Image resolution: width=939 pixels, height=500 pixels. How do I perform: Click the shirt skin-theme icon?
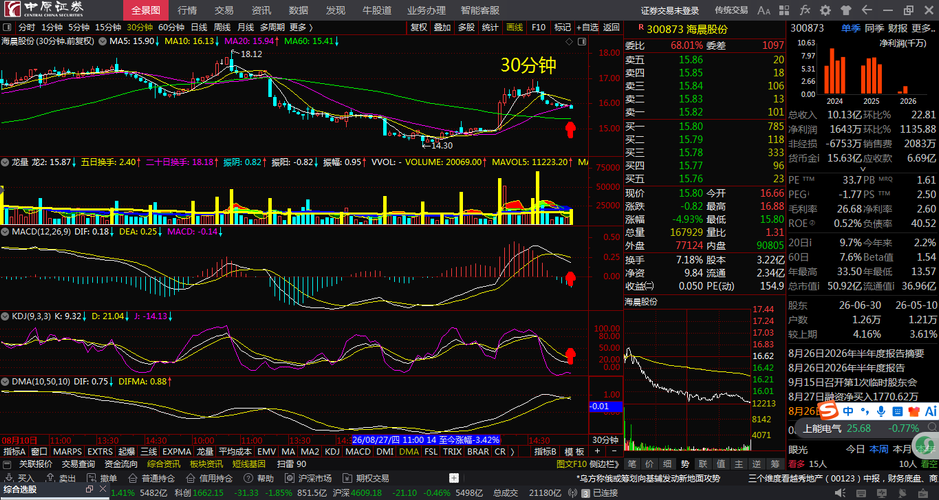846,10
